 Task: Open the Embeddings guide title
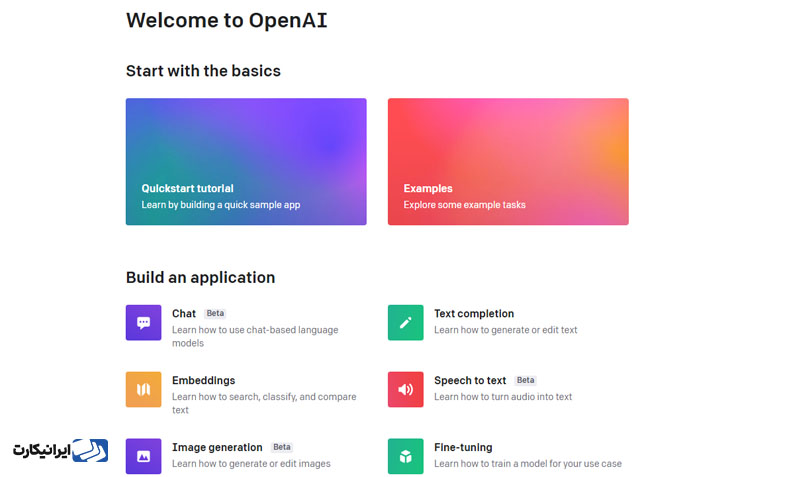(204, 381)
